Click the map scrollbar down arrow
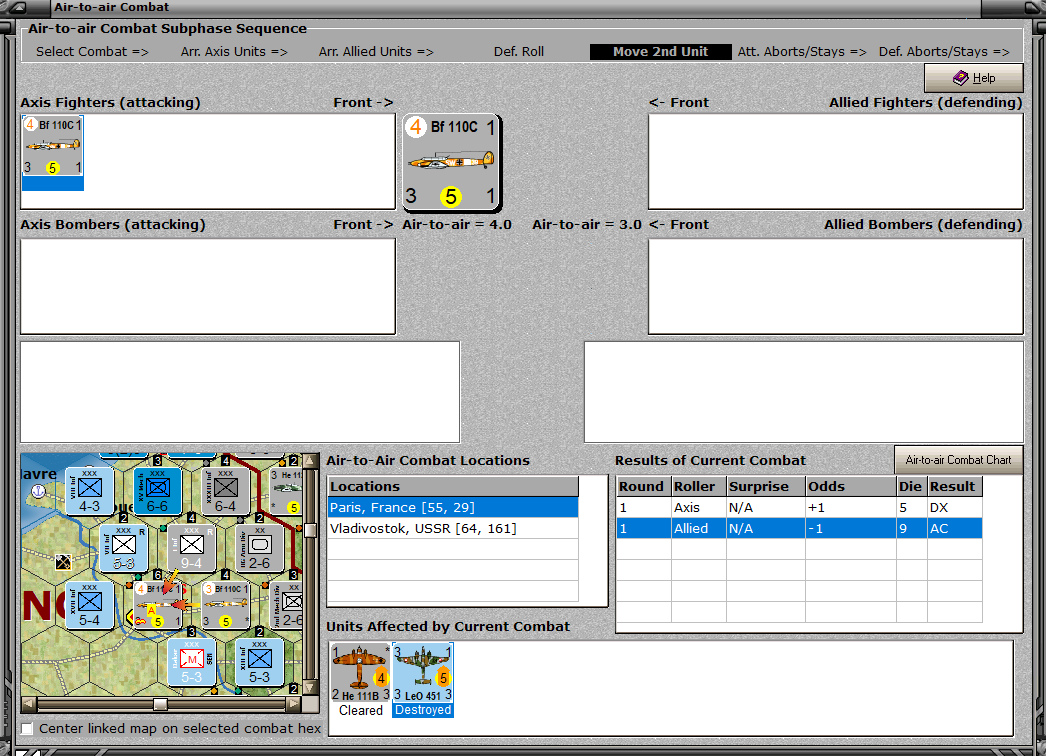 pyautogui.click(x=310, y=688)
